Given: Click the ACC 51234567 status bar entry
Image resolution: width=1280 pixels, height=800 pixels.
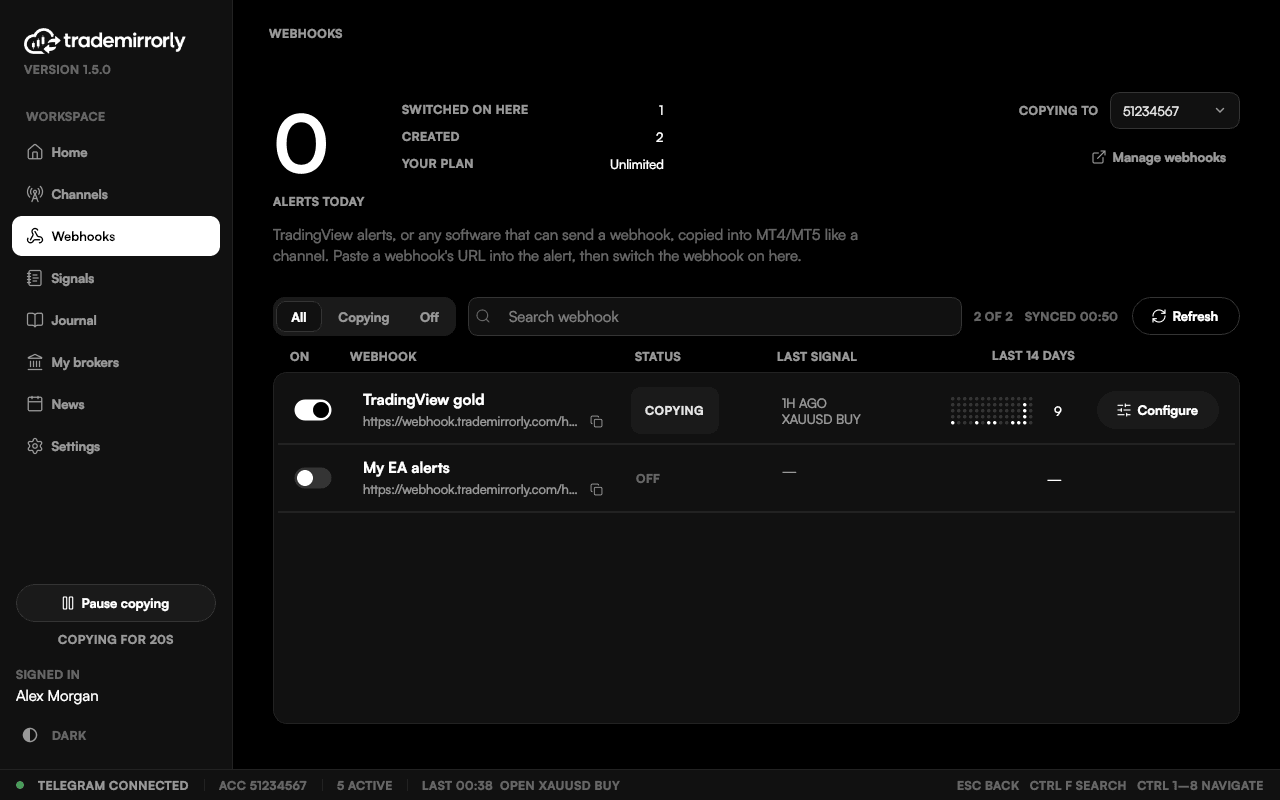Looking at the screenshot, I should [x=263, y=785].
